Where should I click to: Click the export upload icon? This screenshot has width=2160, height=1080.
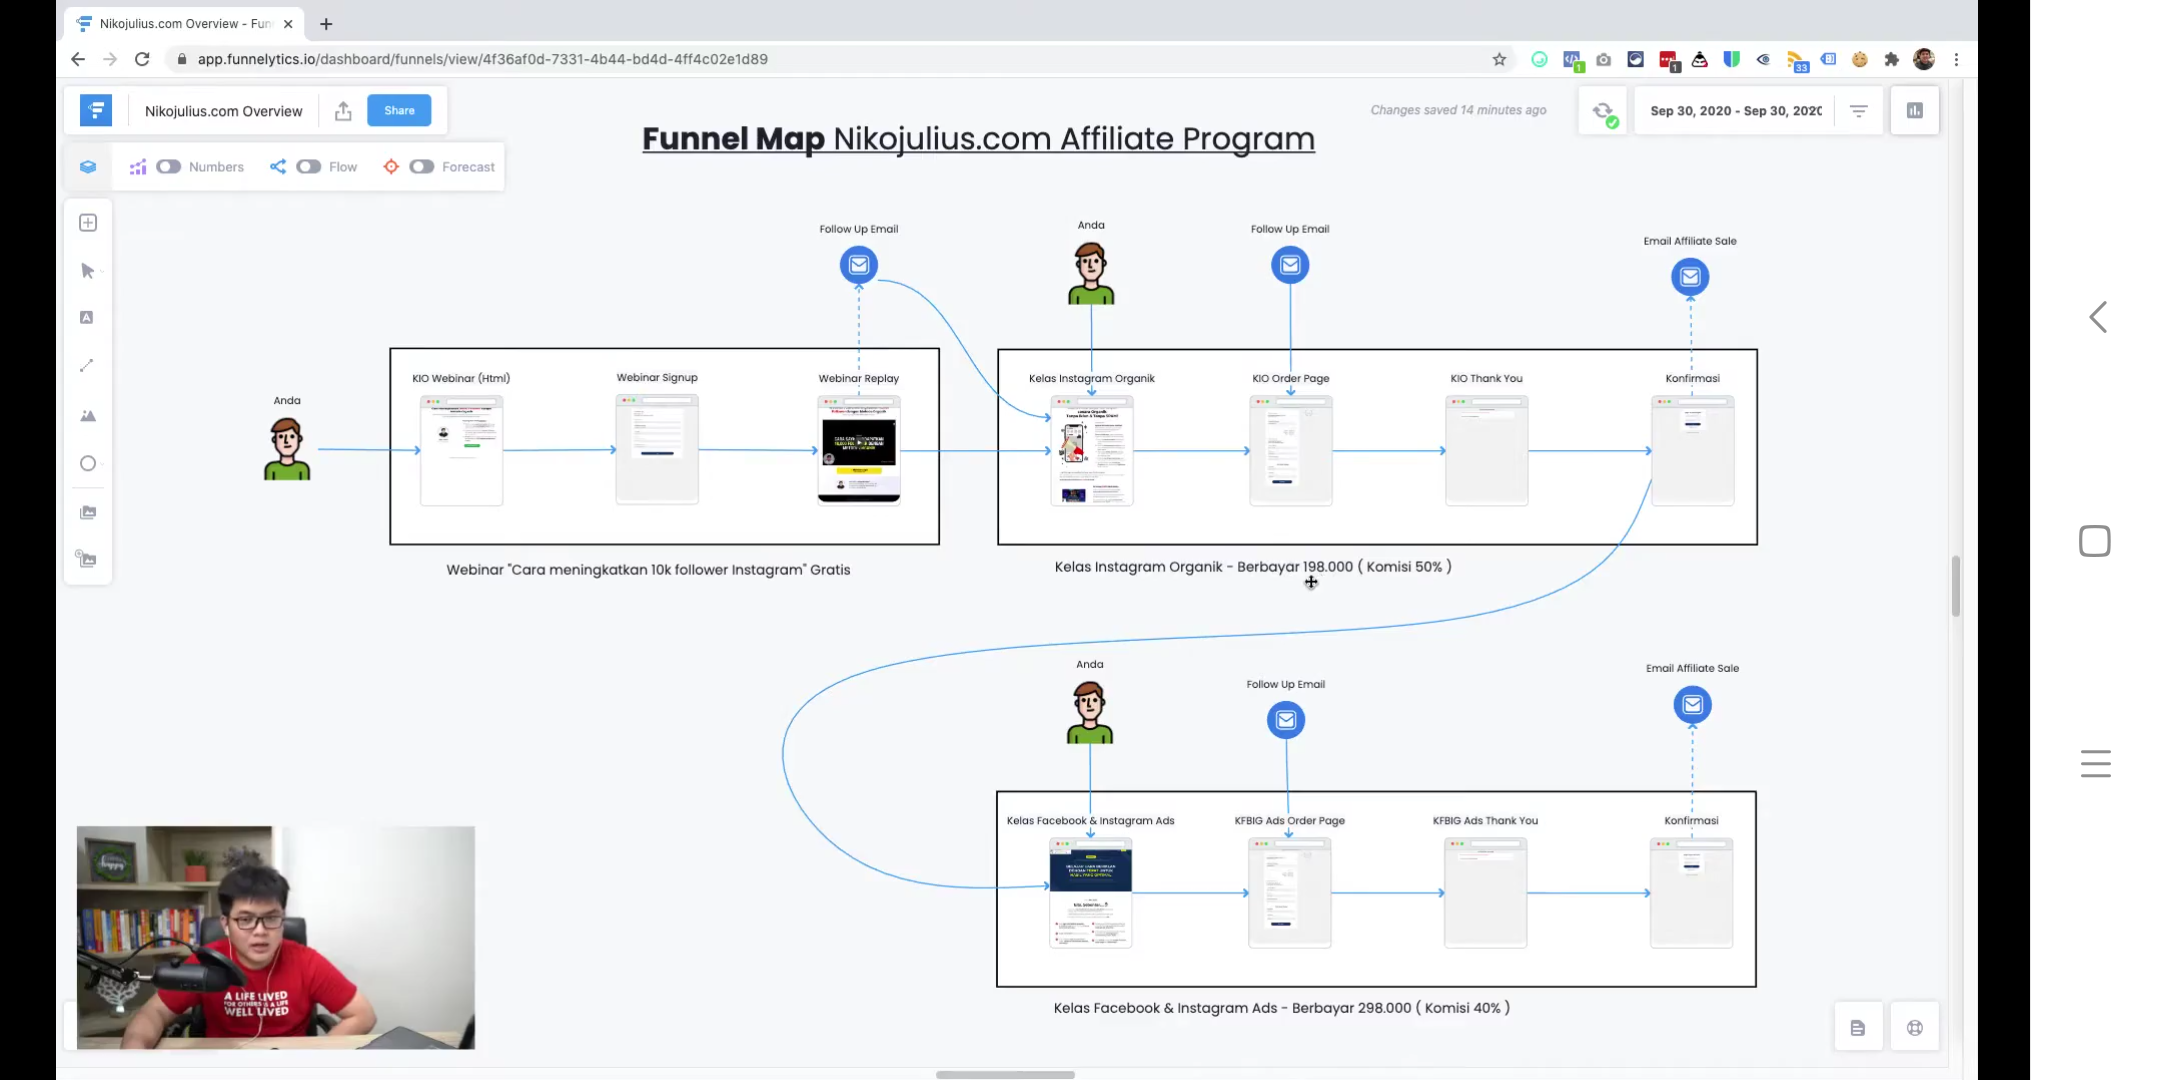point(343,111)
